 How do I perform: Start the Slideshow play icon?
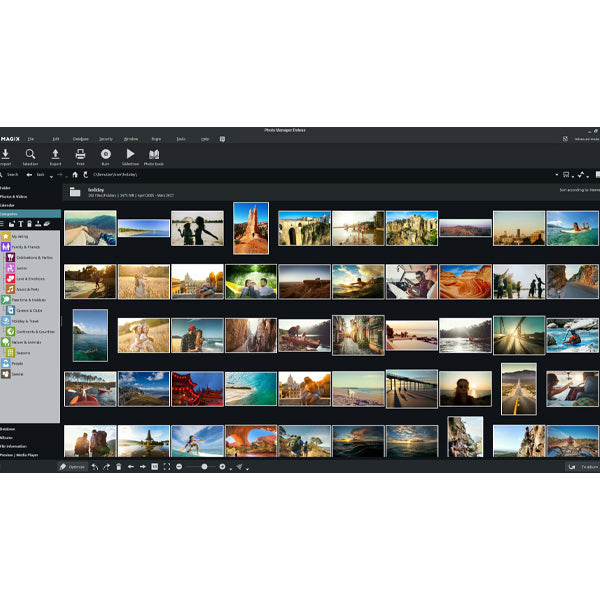(x=130, y=154)
